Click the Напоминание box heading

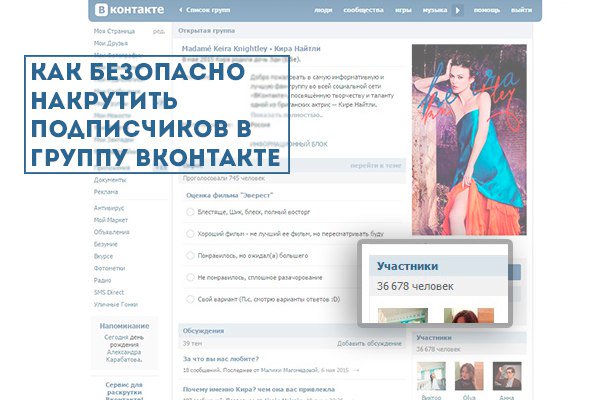(124, 326)
